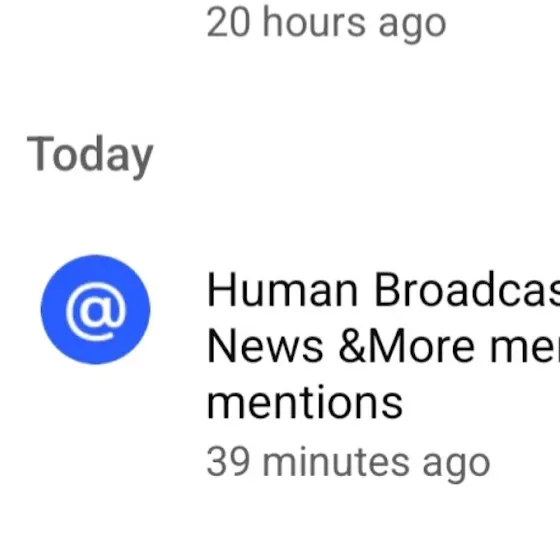The height and width of the screenshot is (560, 560).
Task: Tap the blue @ mentions icon
Action: [x=95, y=310]
